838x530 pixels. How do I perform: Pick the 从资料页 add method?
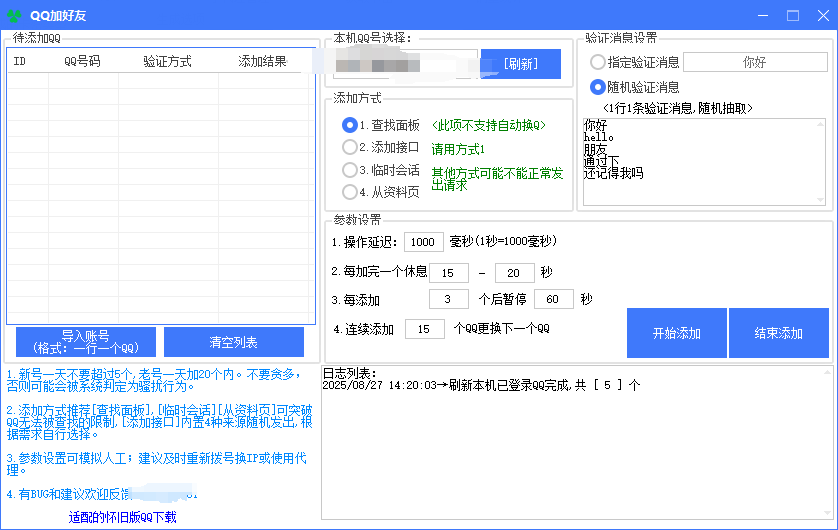pyautogui.click(x=349, y=192)
